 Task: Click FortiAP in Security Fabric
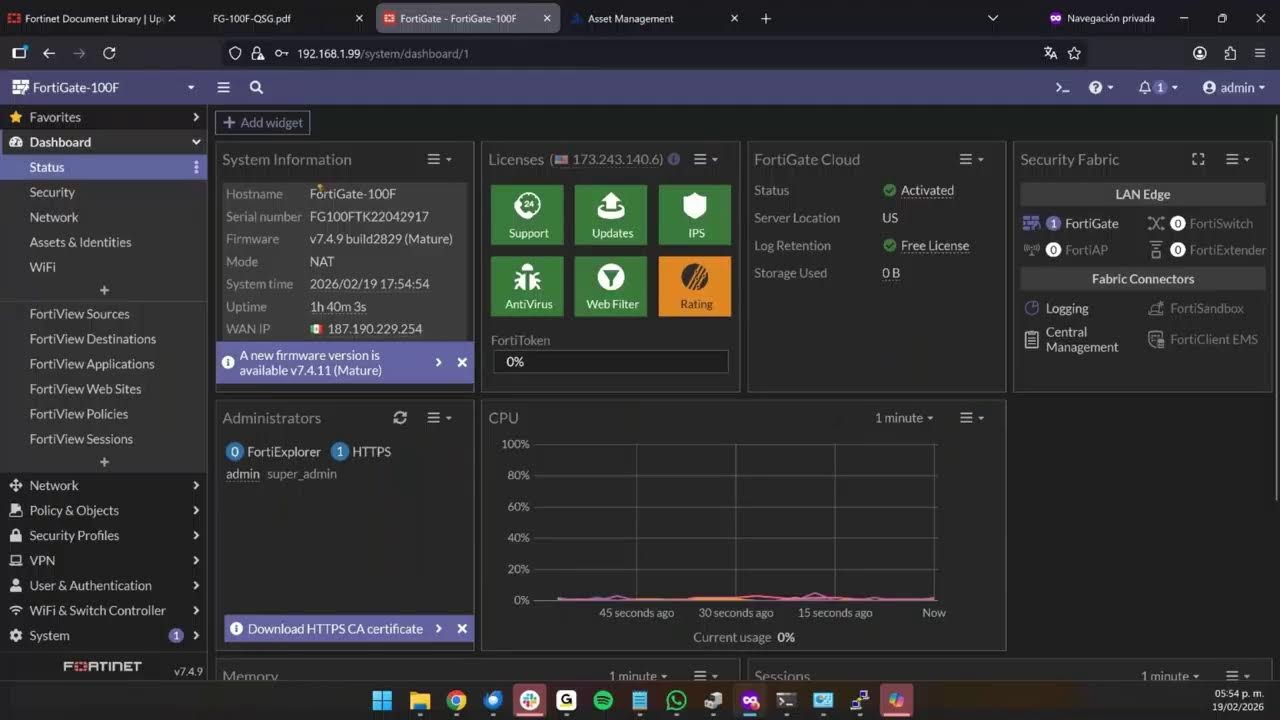[1066, 250]
